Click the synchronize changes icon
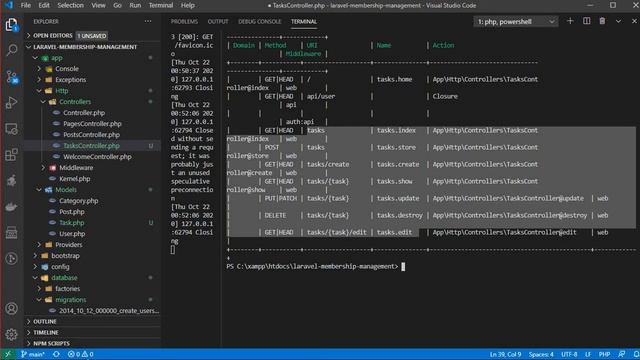 (56, 354)
